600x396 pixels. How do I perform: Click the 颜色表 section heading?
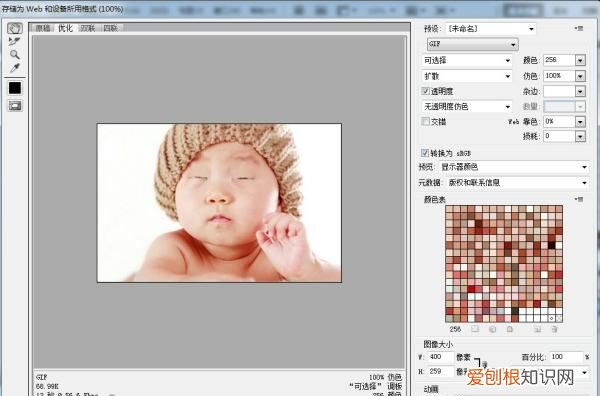pos(435,199)
